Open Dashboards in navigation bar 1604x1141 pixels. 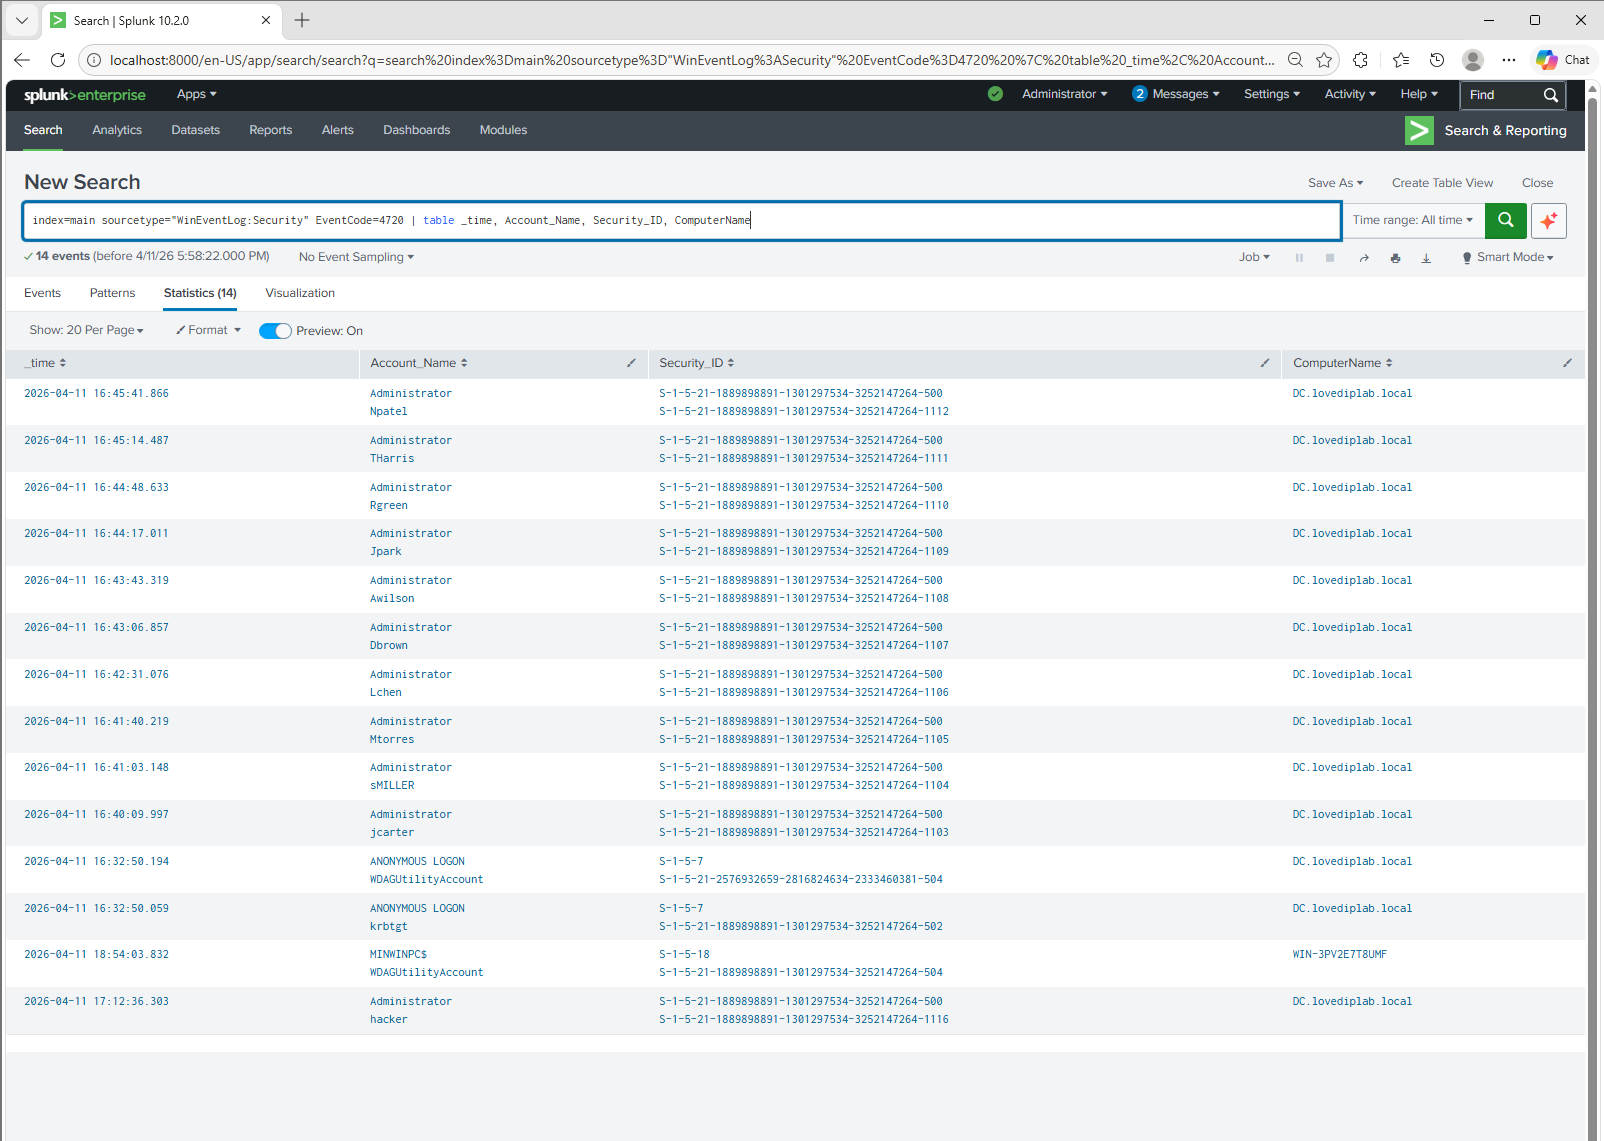pos(417,130)
